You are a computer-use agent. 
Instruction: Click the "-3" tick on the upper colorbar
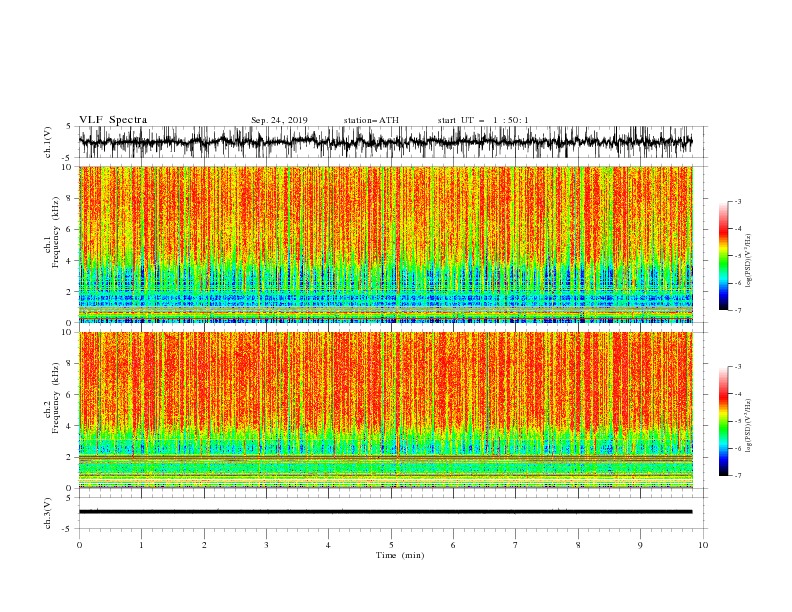tap(737, 201)
